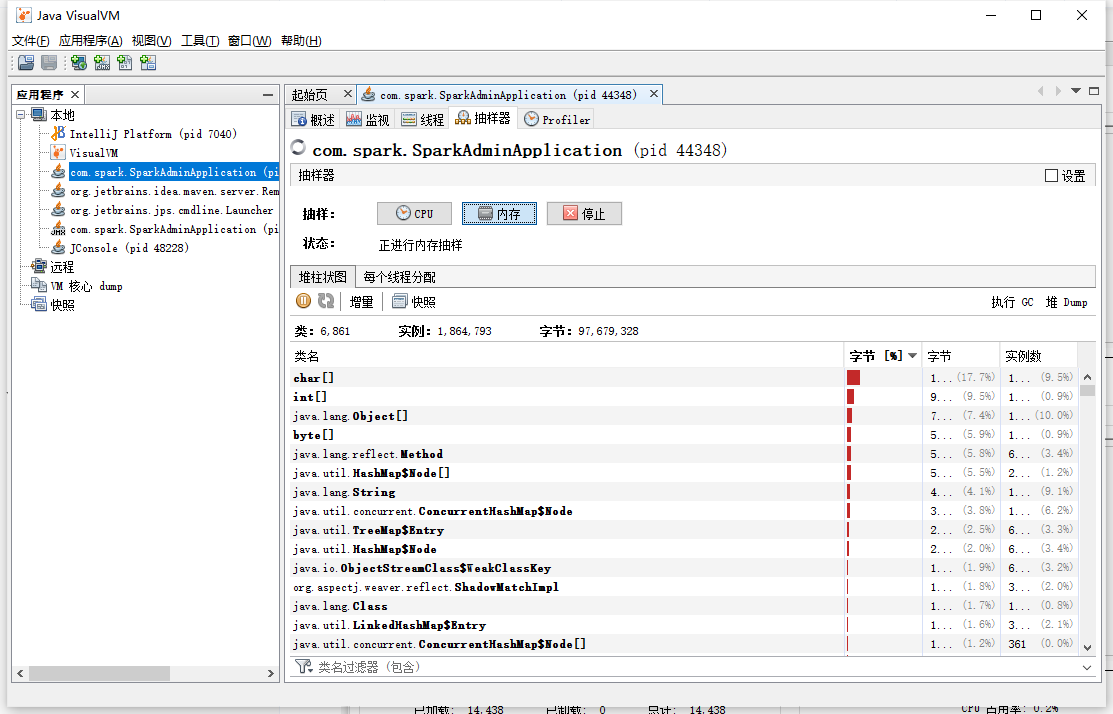Click the 实例数 column header
1113x714 pixels.
[1038, 356]
